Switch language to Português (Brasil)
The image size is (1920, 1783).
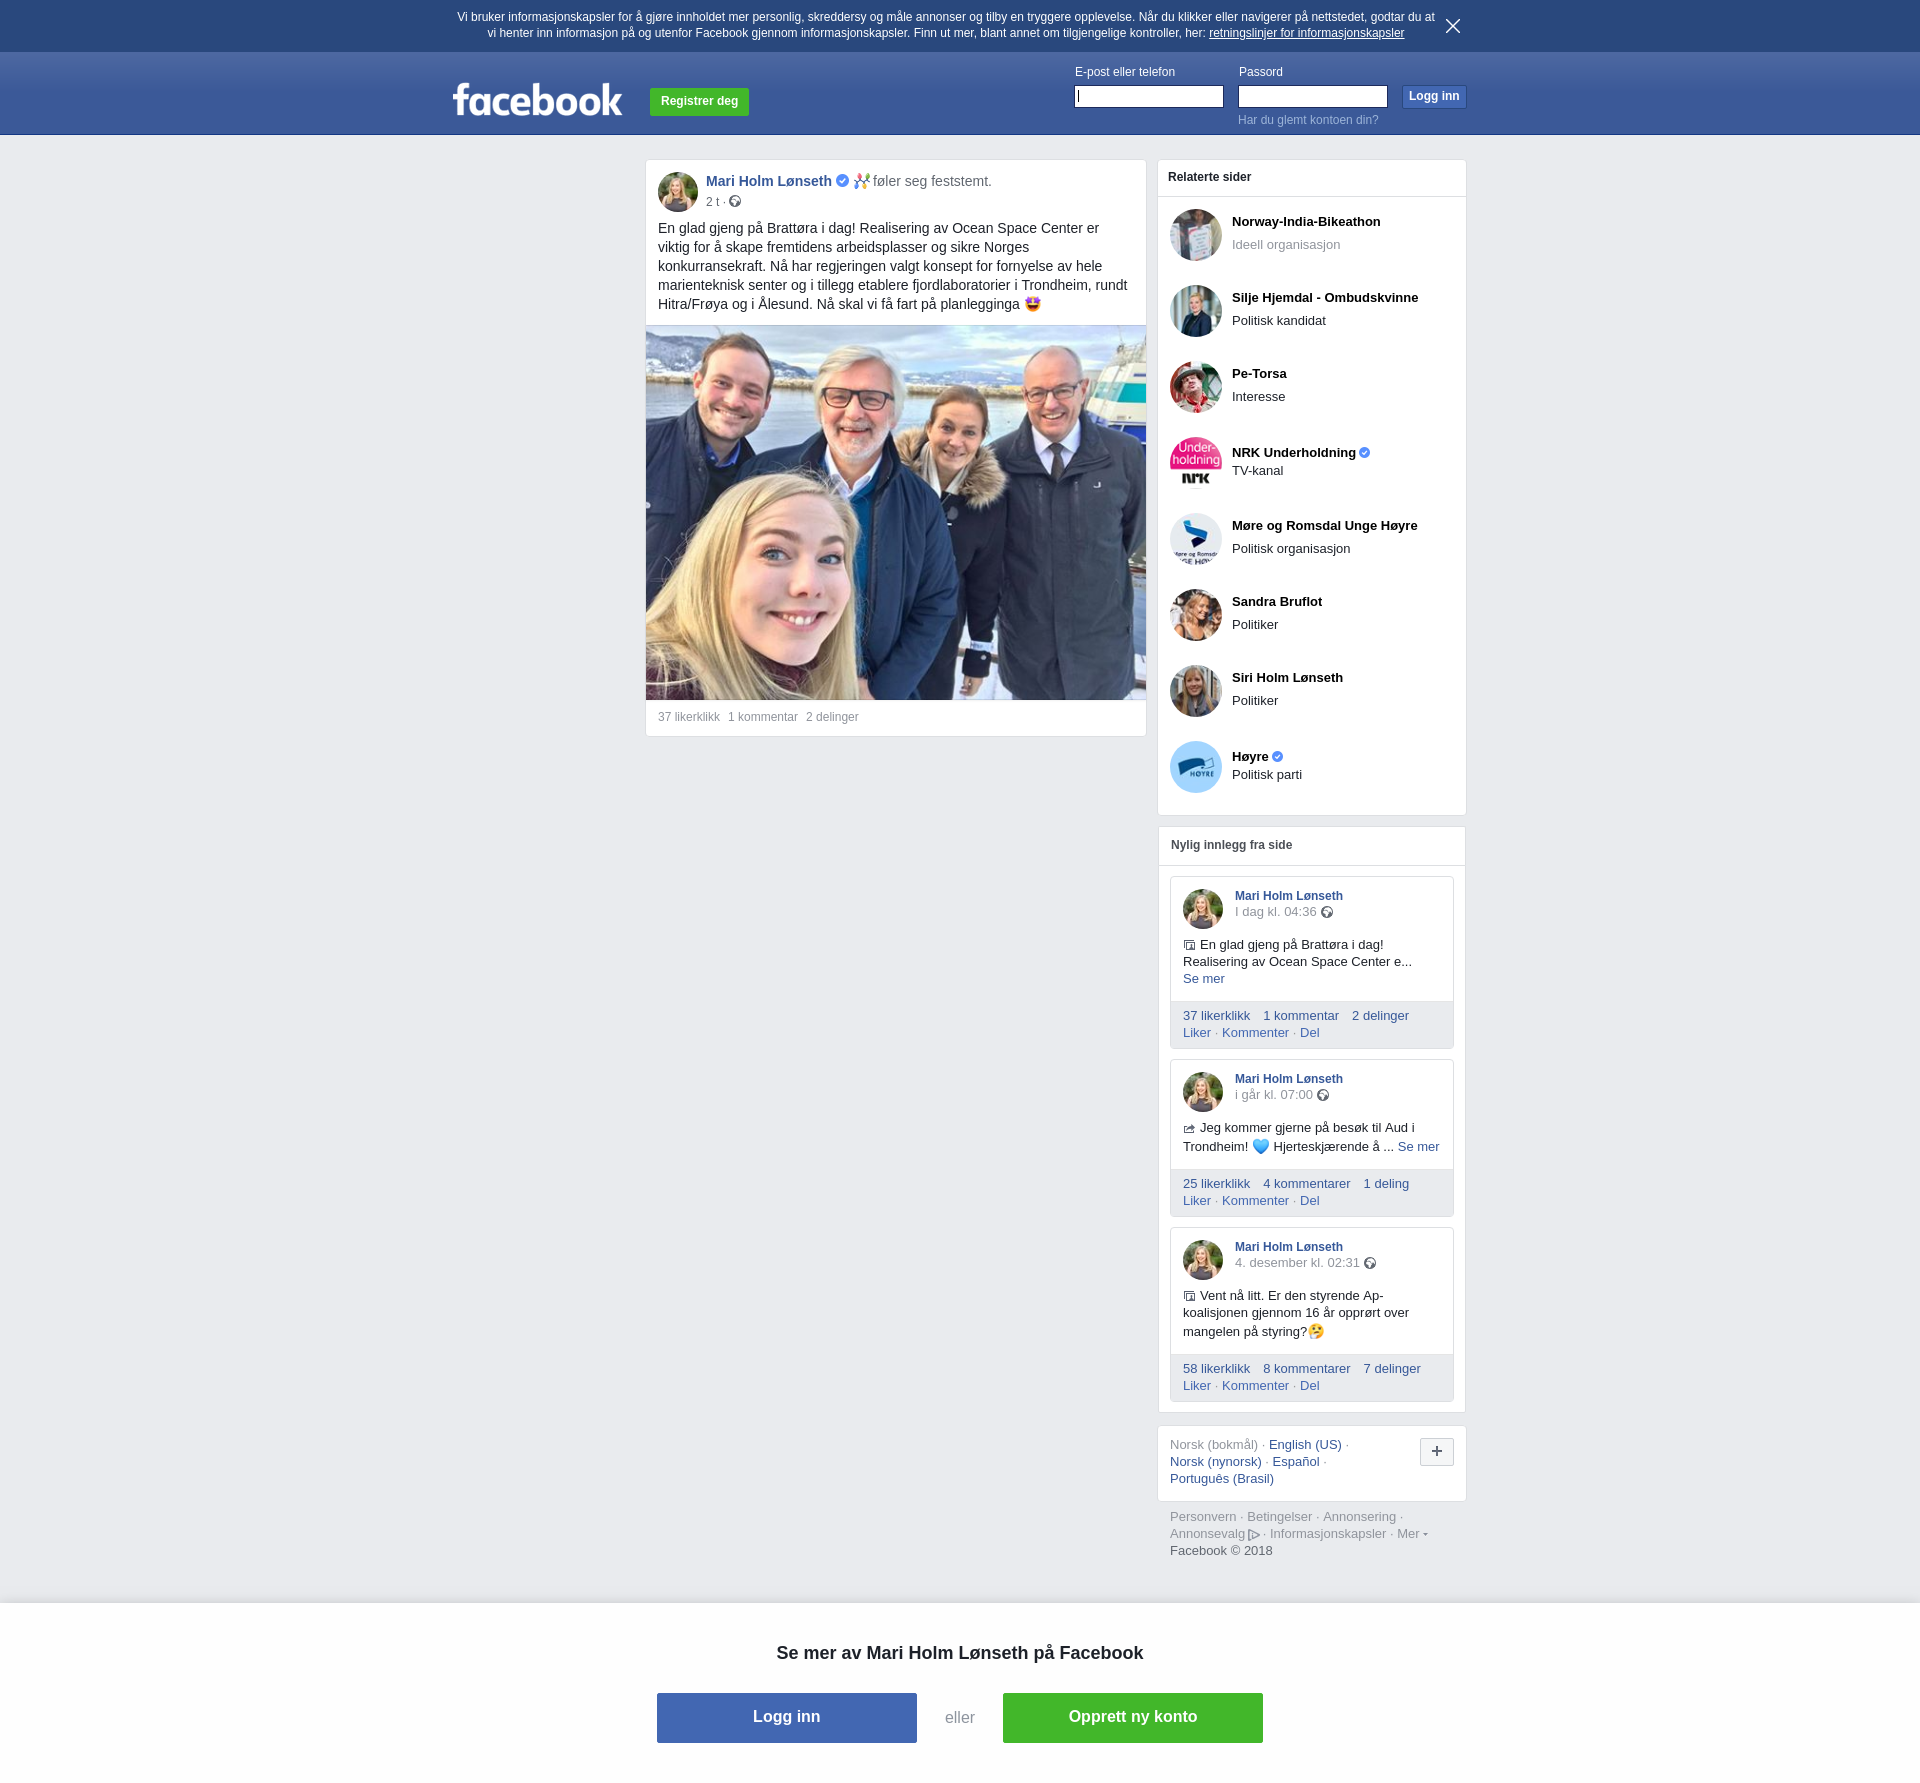pos(1222,1479)
